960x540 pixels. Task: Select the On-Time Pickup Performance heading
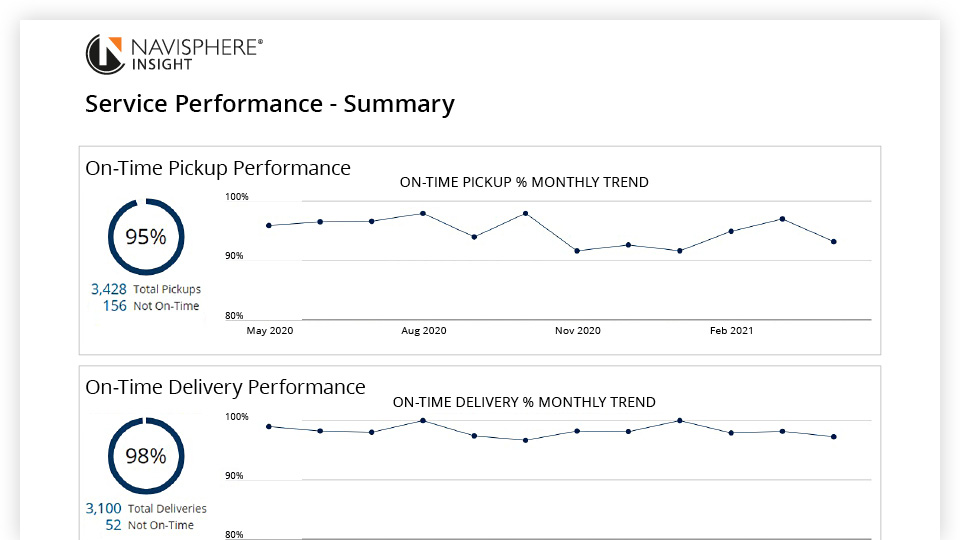click(218, 168)
